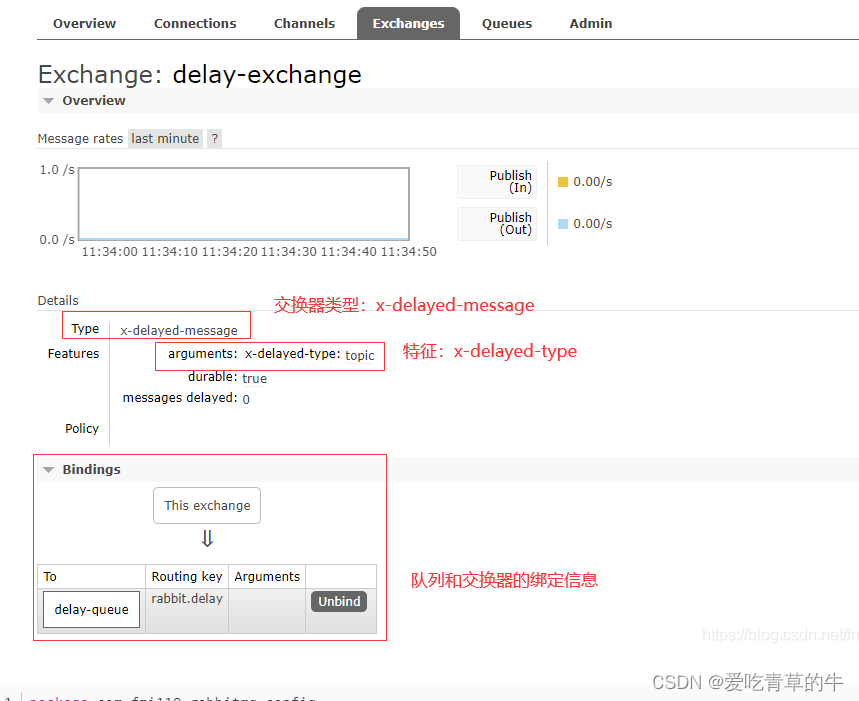Collapse the Bindings section triangle
The height and width of the screenshot is (701, 859).
click(49, 470)
